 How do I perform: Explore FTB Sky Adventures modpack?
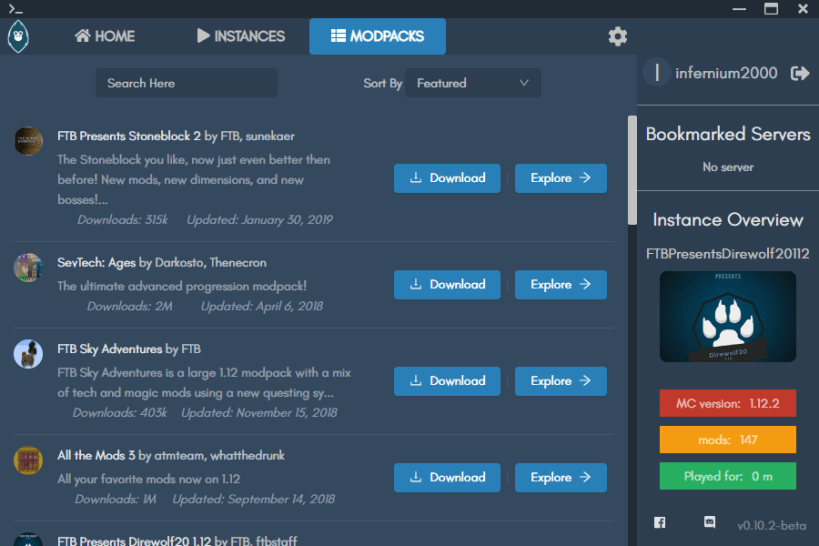(560, 381)
